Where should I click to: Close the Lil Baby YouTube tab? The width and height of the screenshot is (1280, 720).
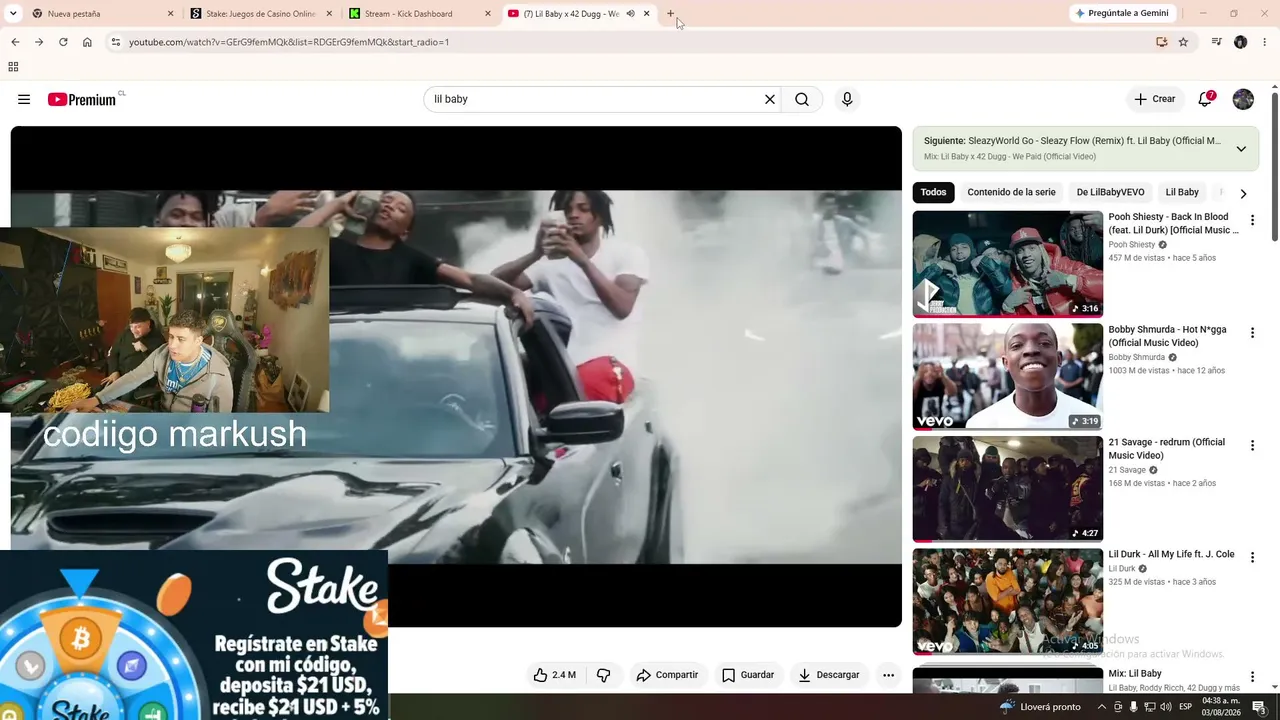point(647,14)
